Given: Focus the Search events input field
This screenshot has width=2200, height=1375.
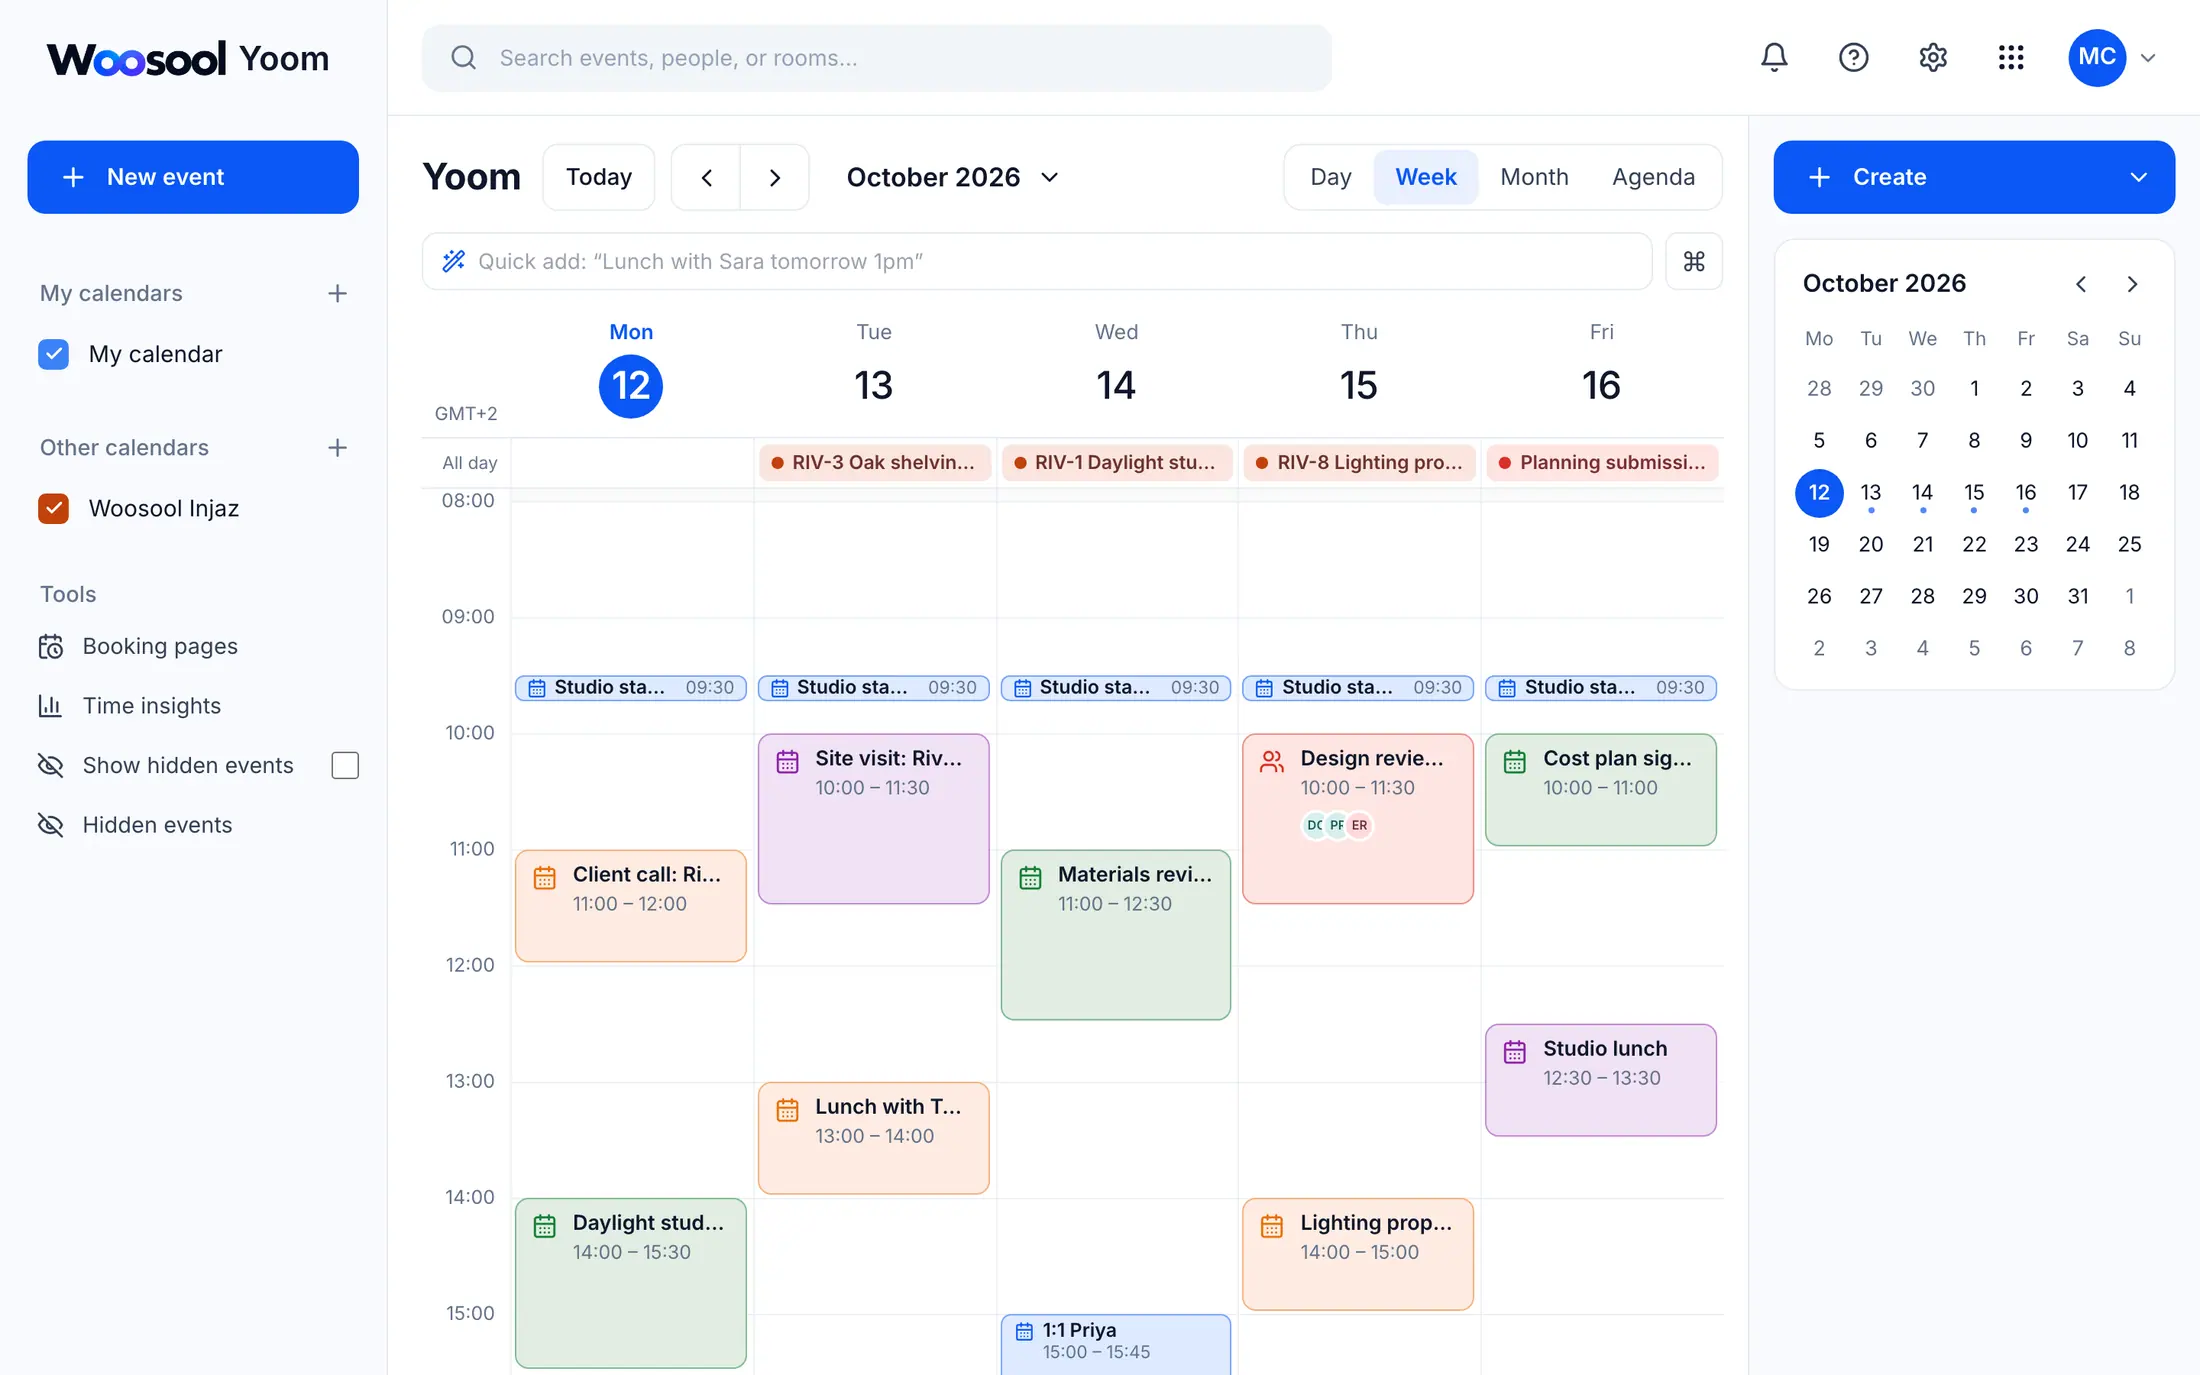Looking at the screenshot, I should [876, 58].
